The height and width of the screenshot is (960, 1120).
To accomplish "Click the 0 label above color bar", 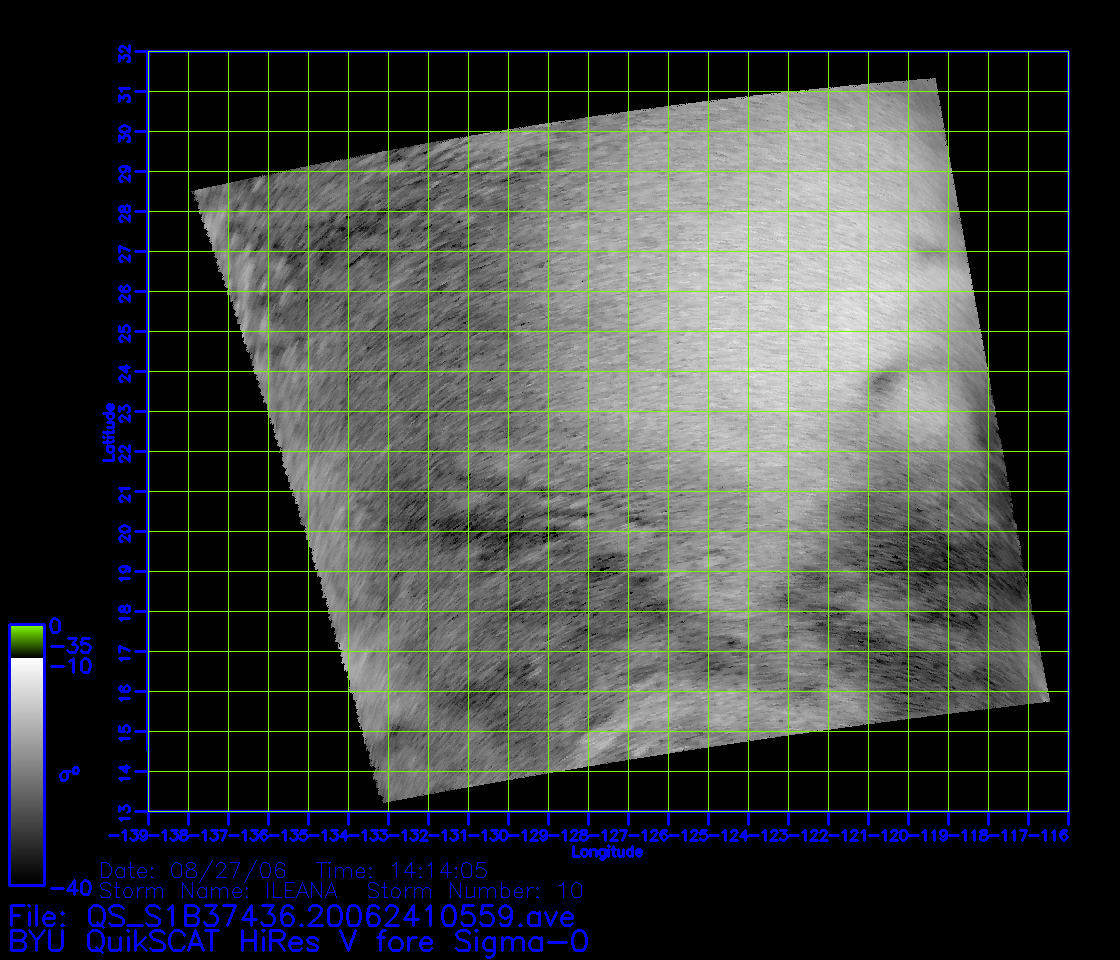I will pos(56,624).
